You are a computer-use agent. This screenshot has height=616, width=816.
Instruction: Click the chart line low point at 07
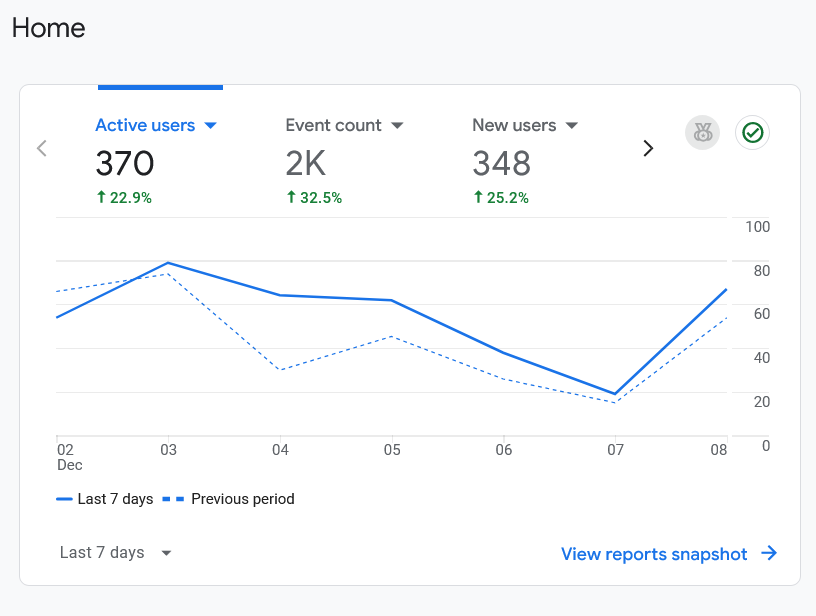pyautogui.click(x=615, y=394)
